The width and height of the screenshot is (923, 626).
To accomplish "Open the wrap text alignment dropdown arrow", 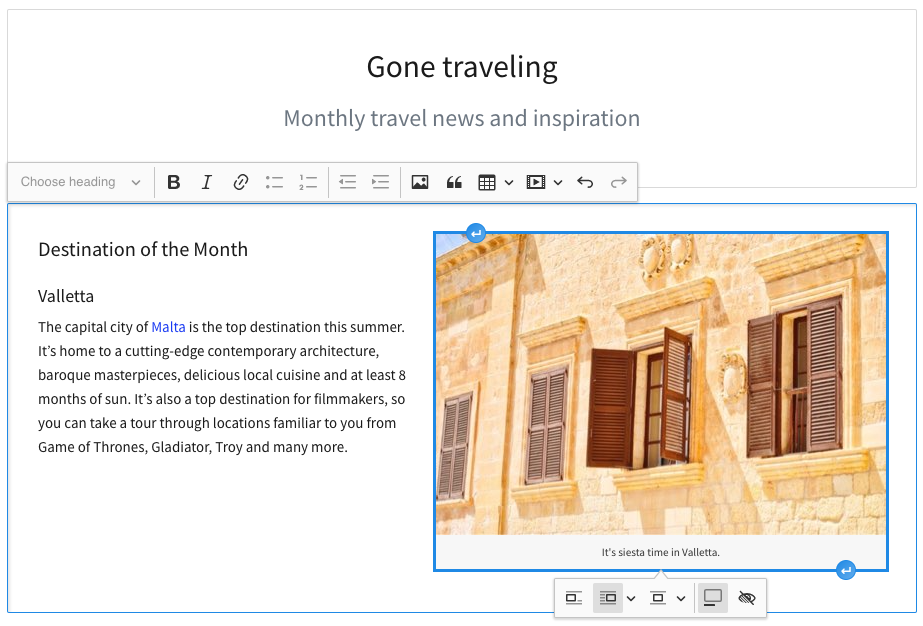I will [631, 599].
